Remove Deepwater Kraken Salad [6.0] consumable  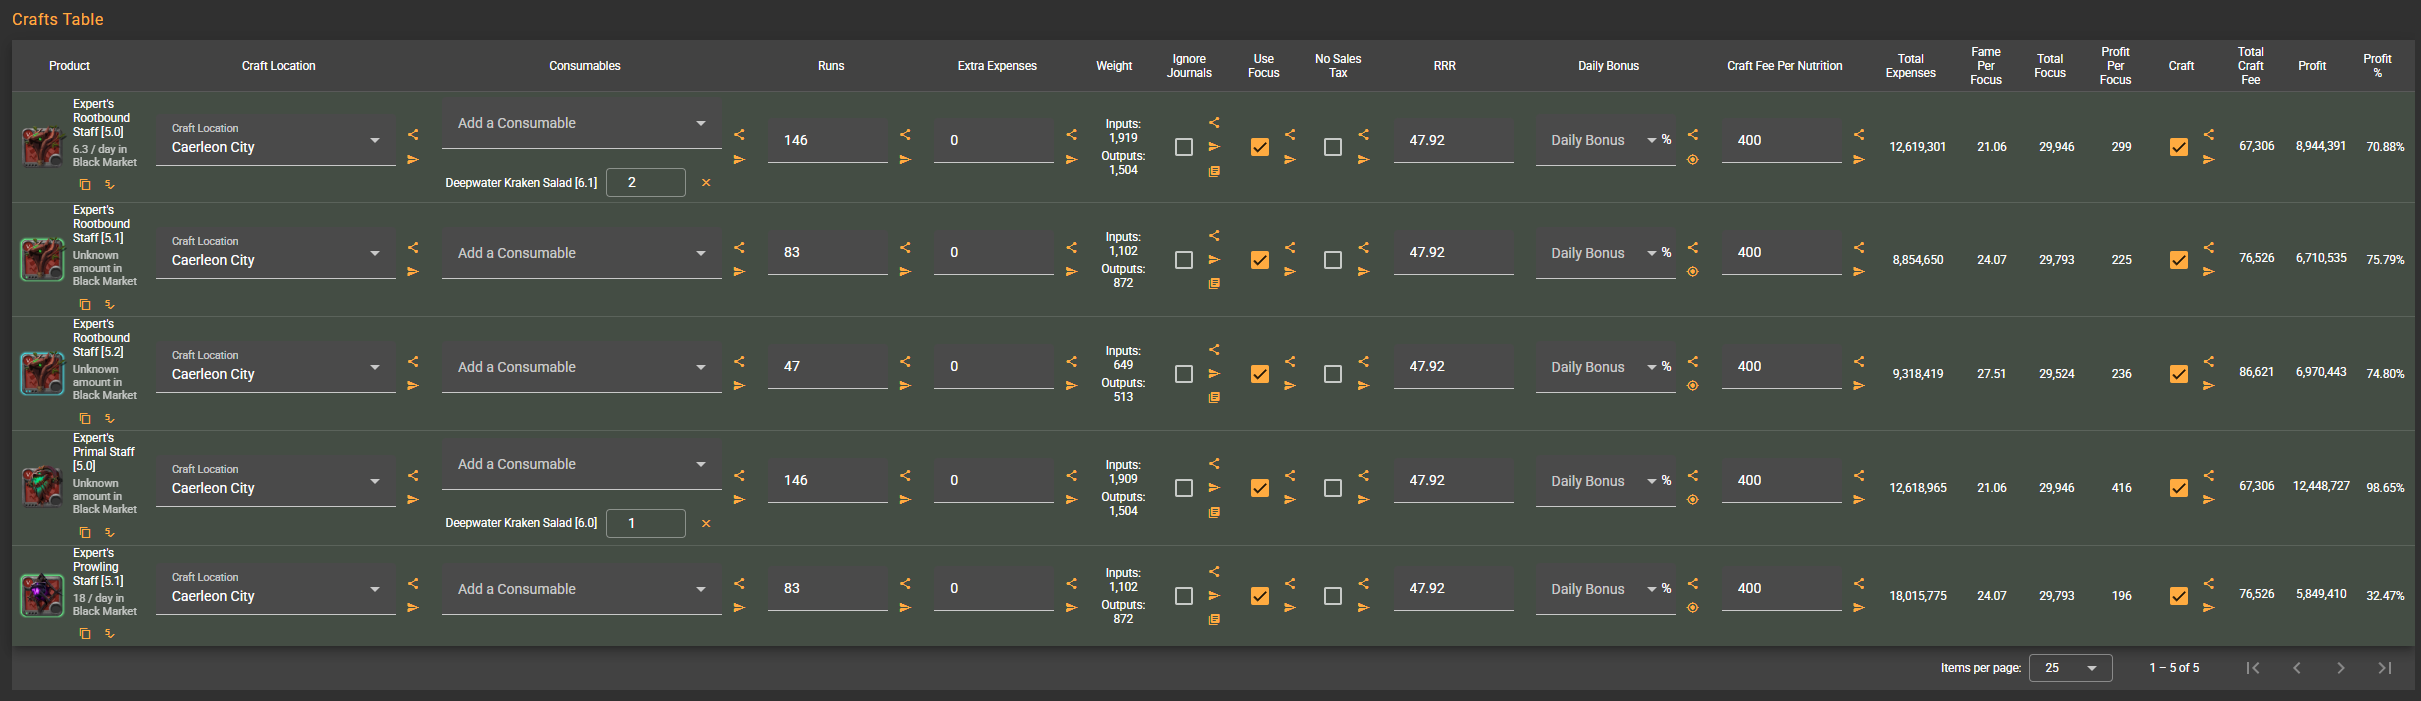pyautogui.click(x=706, y=523)
